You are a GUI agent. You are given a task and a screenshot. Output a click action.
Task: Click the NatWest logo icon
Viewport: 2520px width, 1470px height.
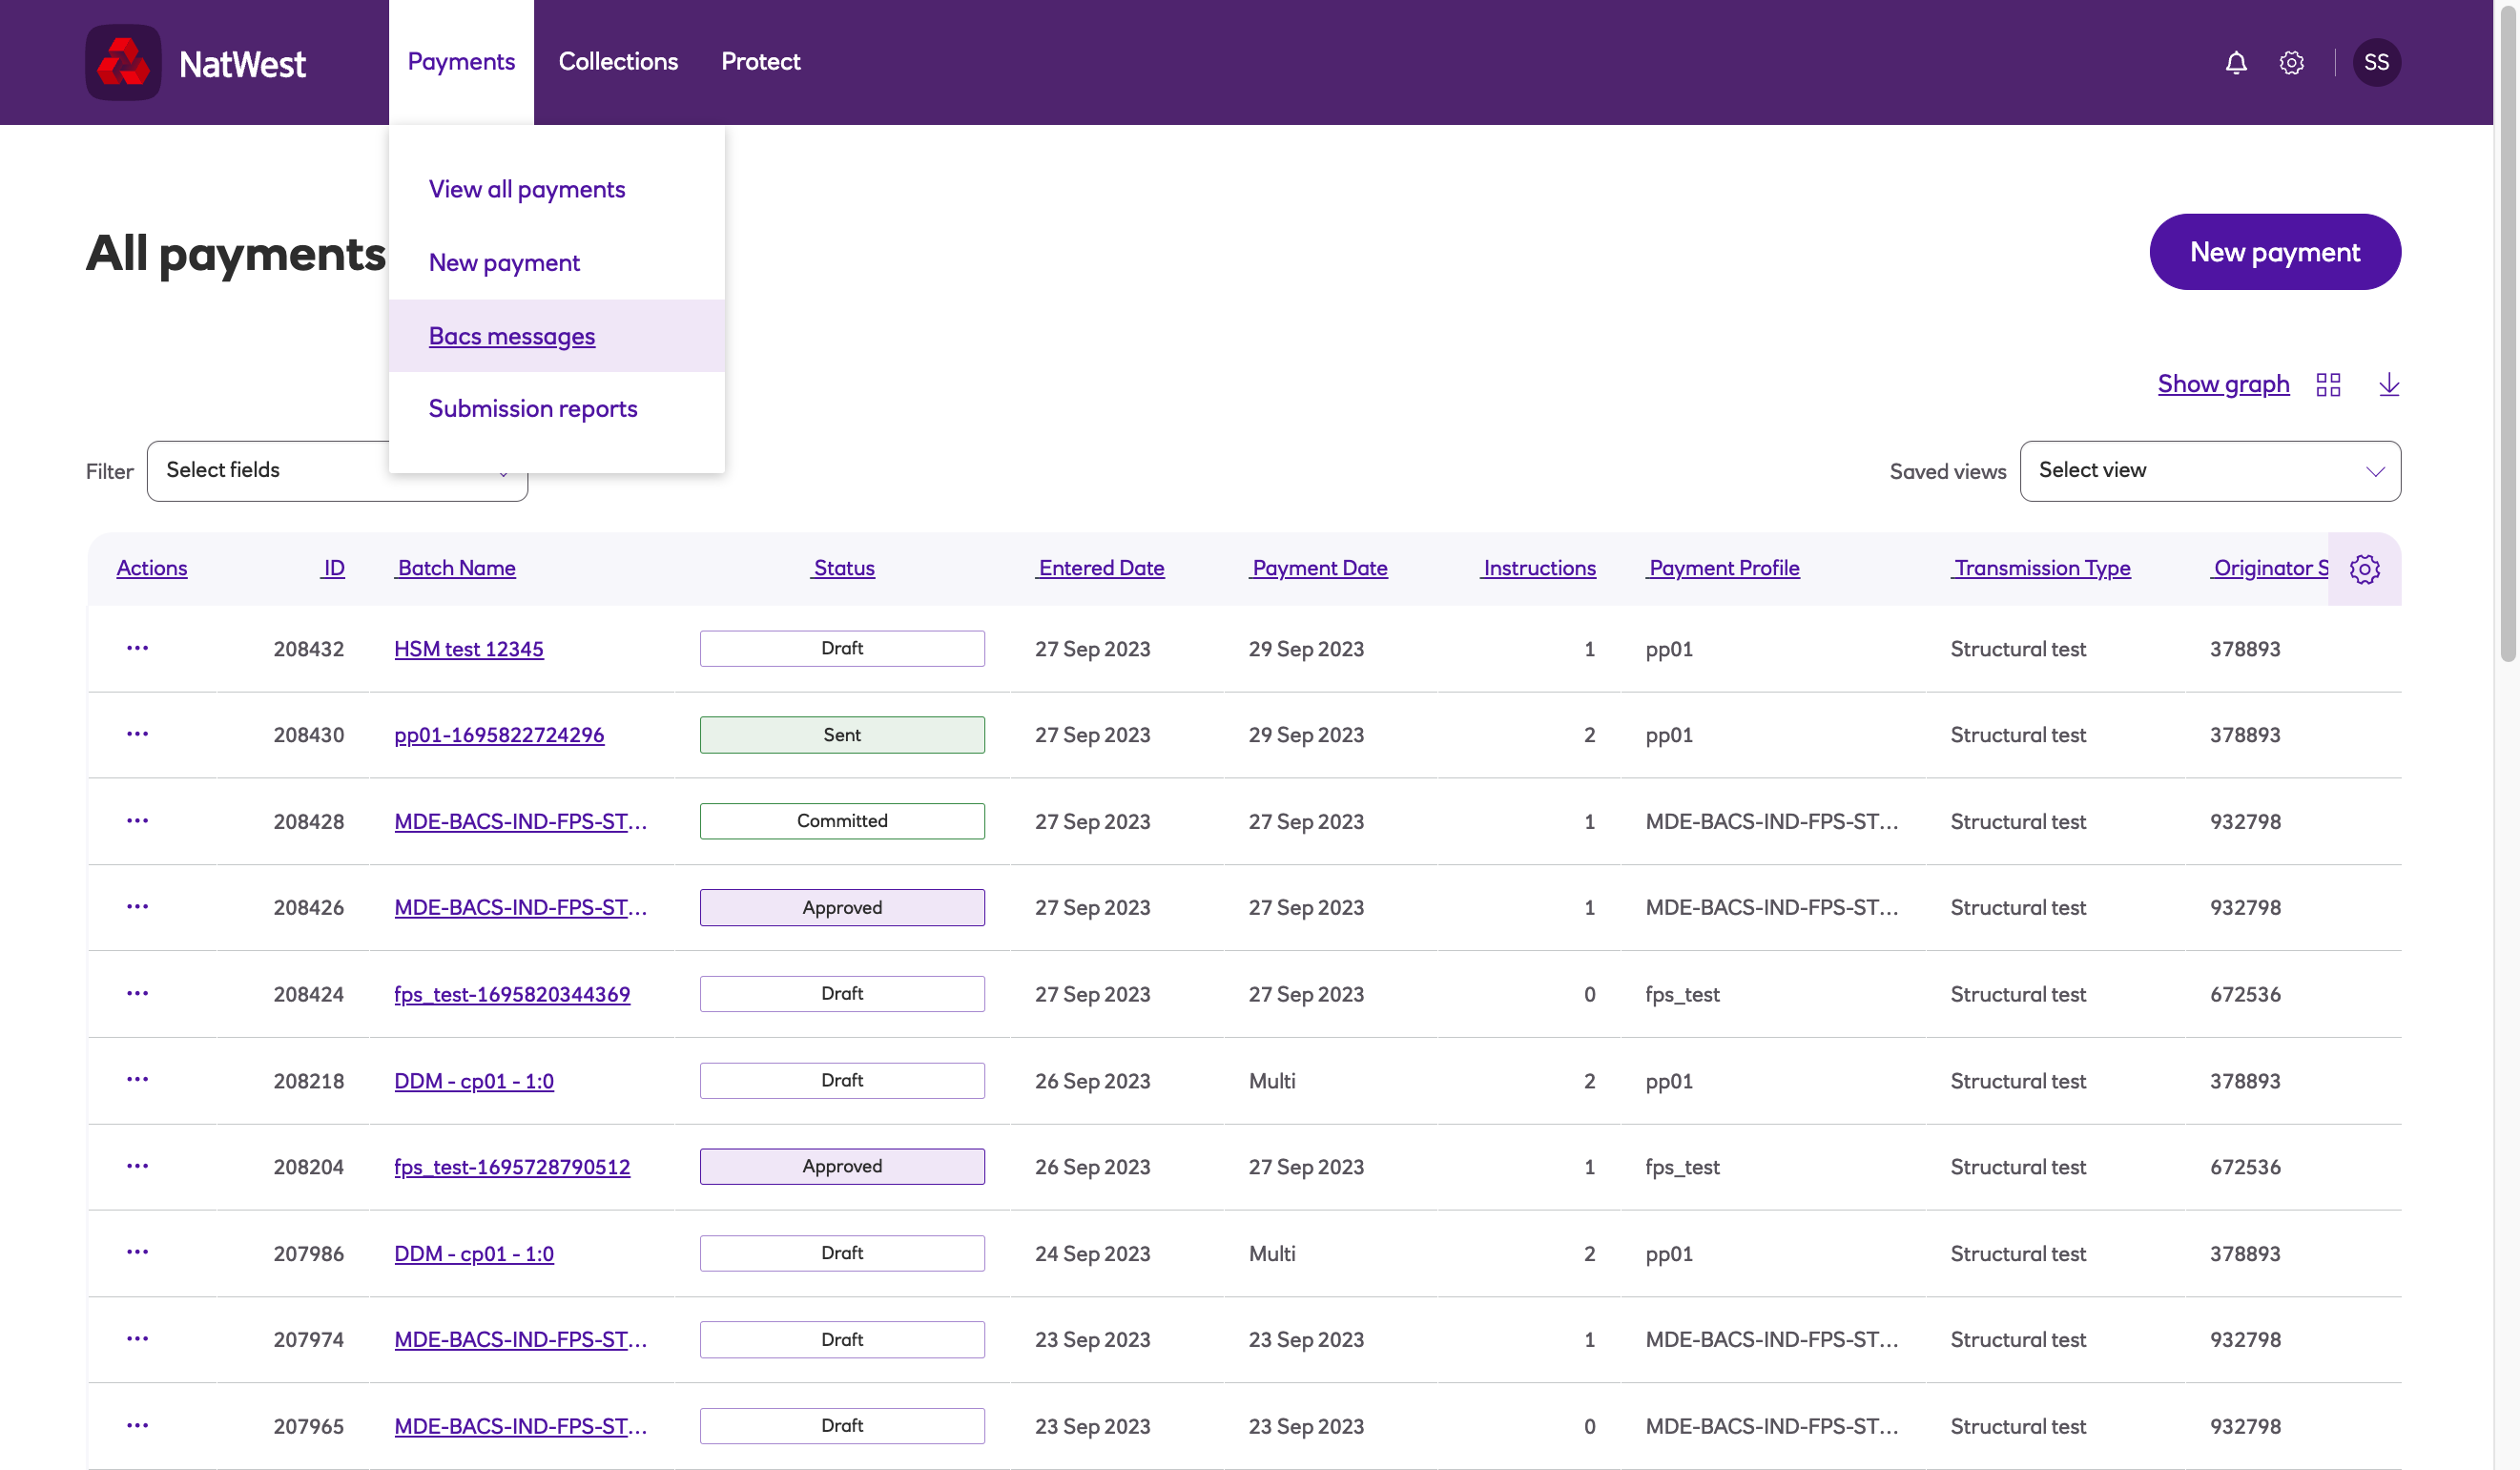[123, 62]
